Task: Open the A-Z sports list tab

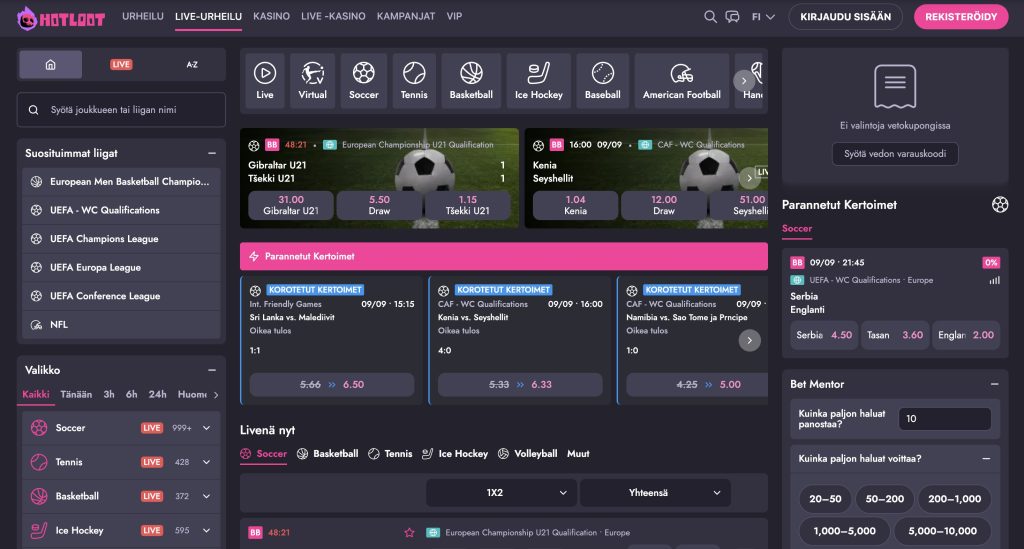Action: pos(192,65)
